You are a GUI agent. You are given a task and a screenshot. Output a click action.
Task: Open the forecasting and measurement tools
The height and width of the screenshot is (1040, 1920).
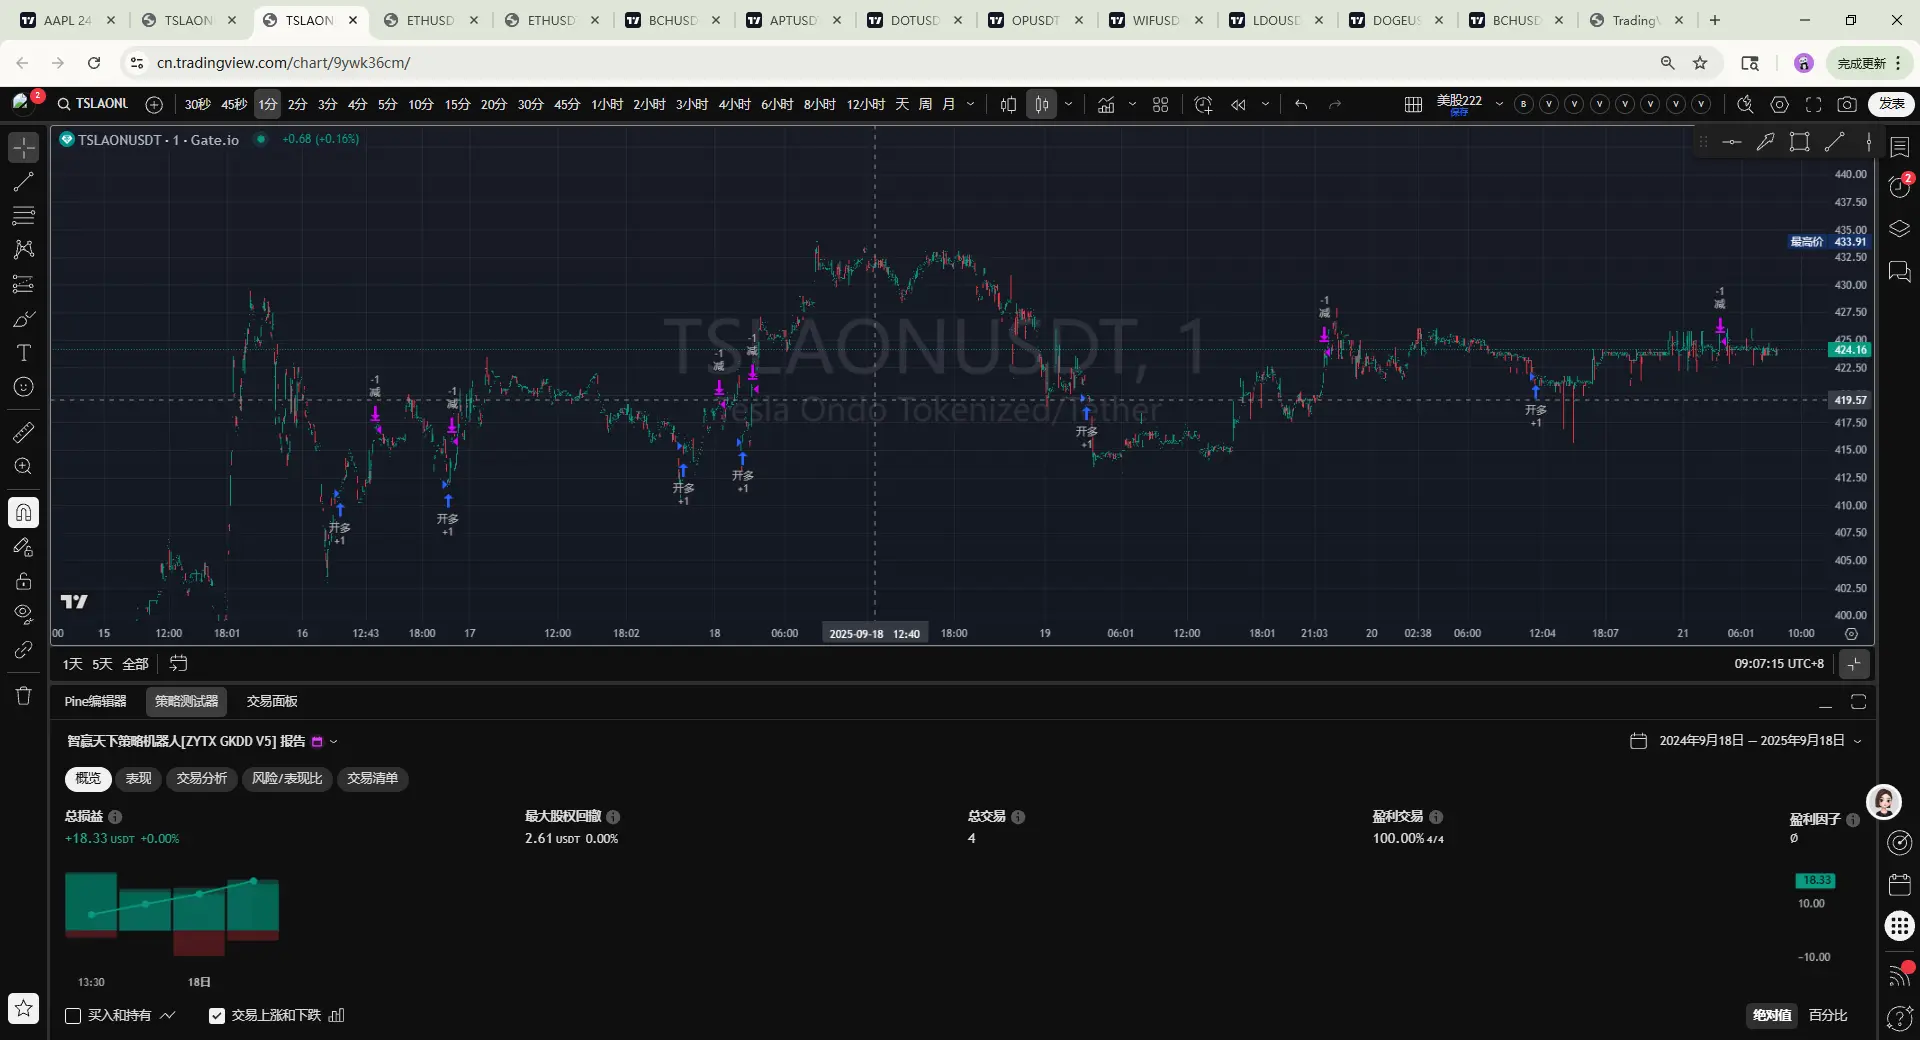[x=24, y=285]
